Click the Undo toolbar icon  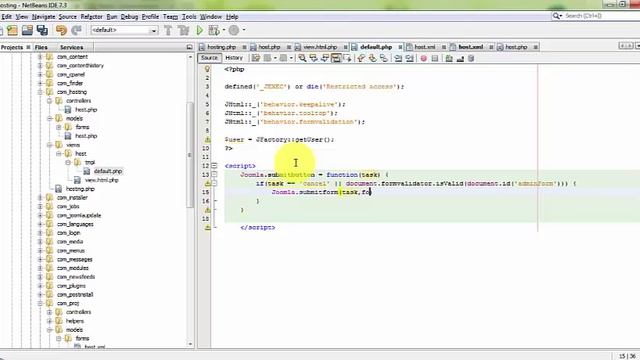(61, 30)
